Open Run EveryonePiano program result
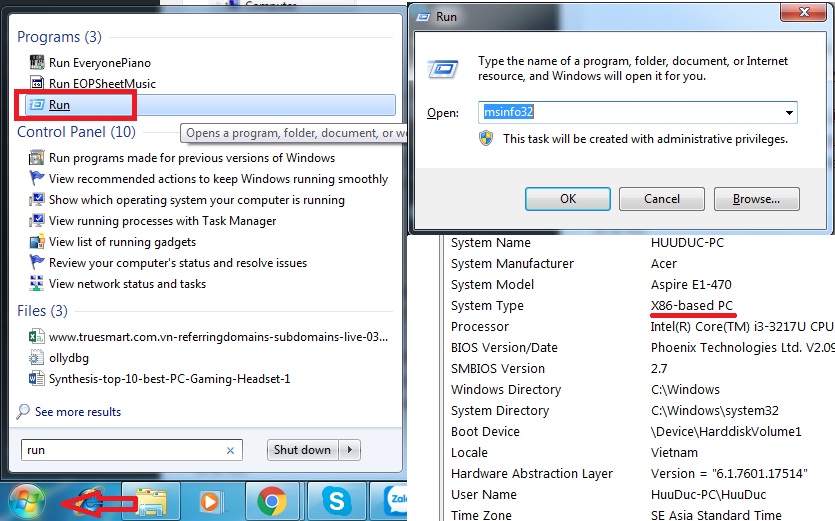835x521 pixels. point(101,63)
